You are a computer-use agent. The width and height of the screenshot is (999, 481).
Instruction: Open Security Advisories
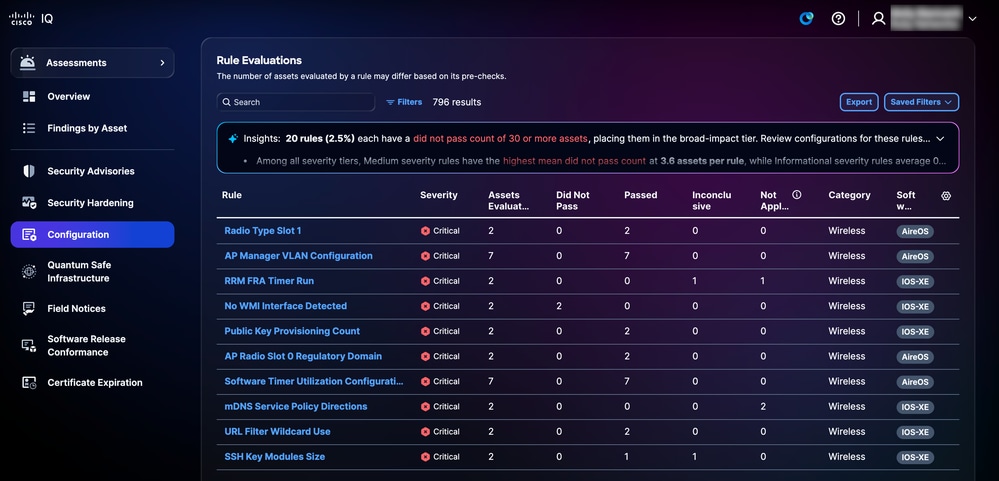(91, 171)
